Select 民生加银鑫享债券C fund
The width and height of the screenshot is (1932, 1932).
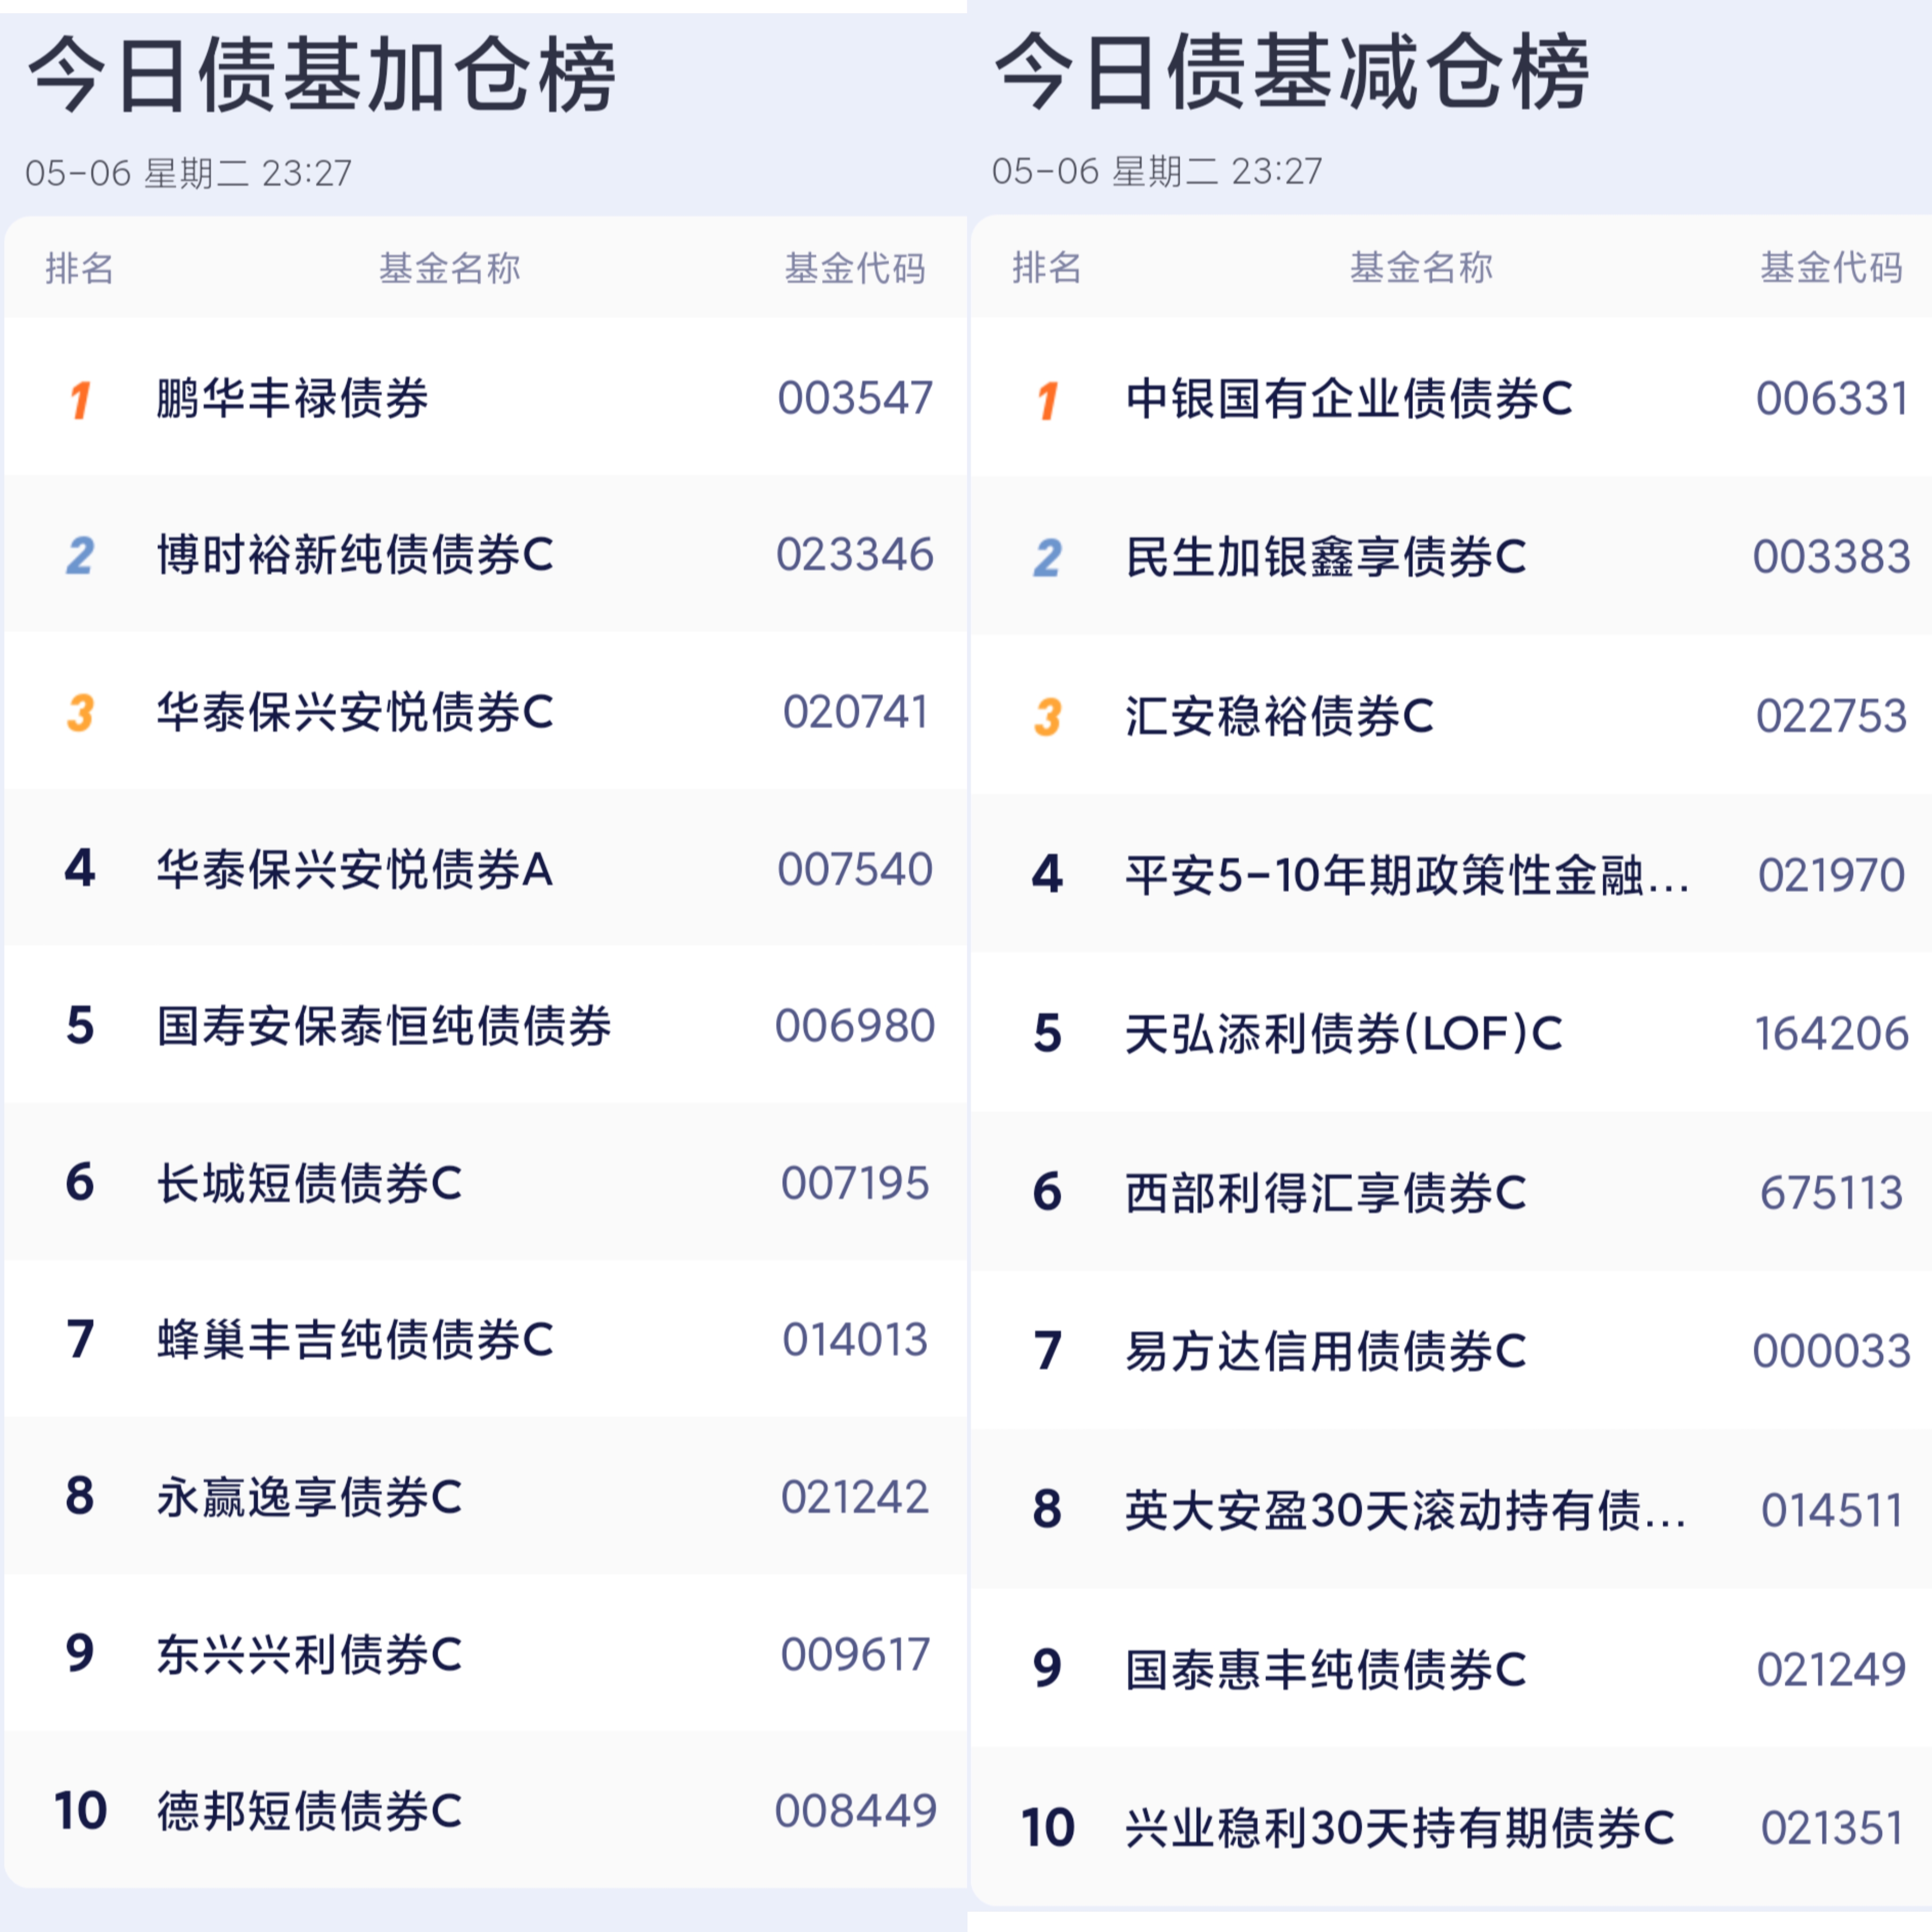point(1326,557)
